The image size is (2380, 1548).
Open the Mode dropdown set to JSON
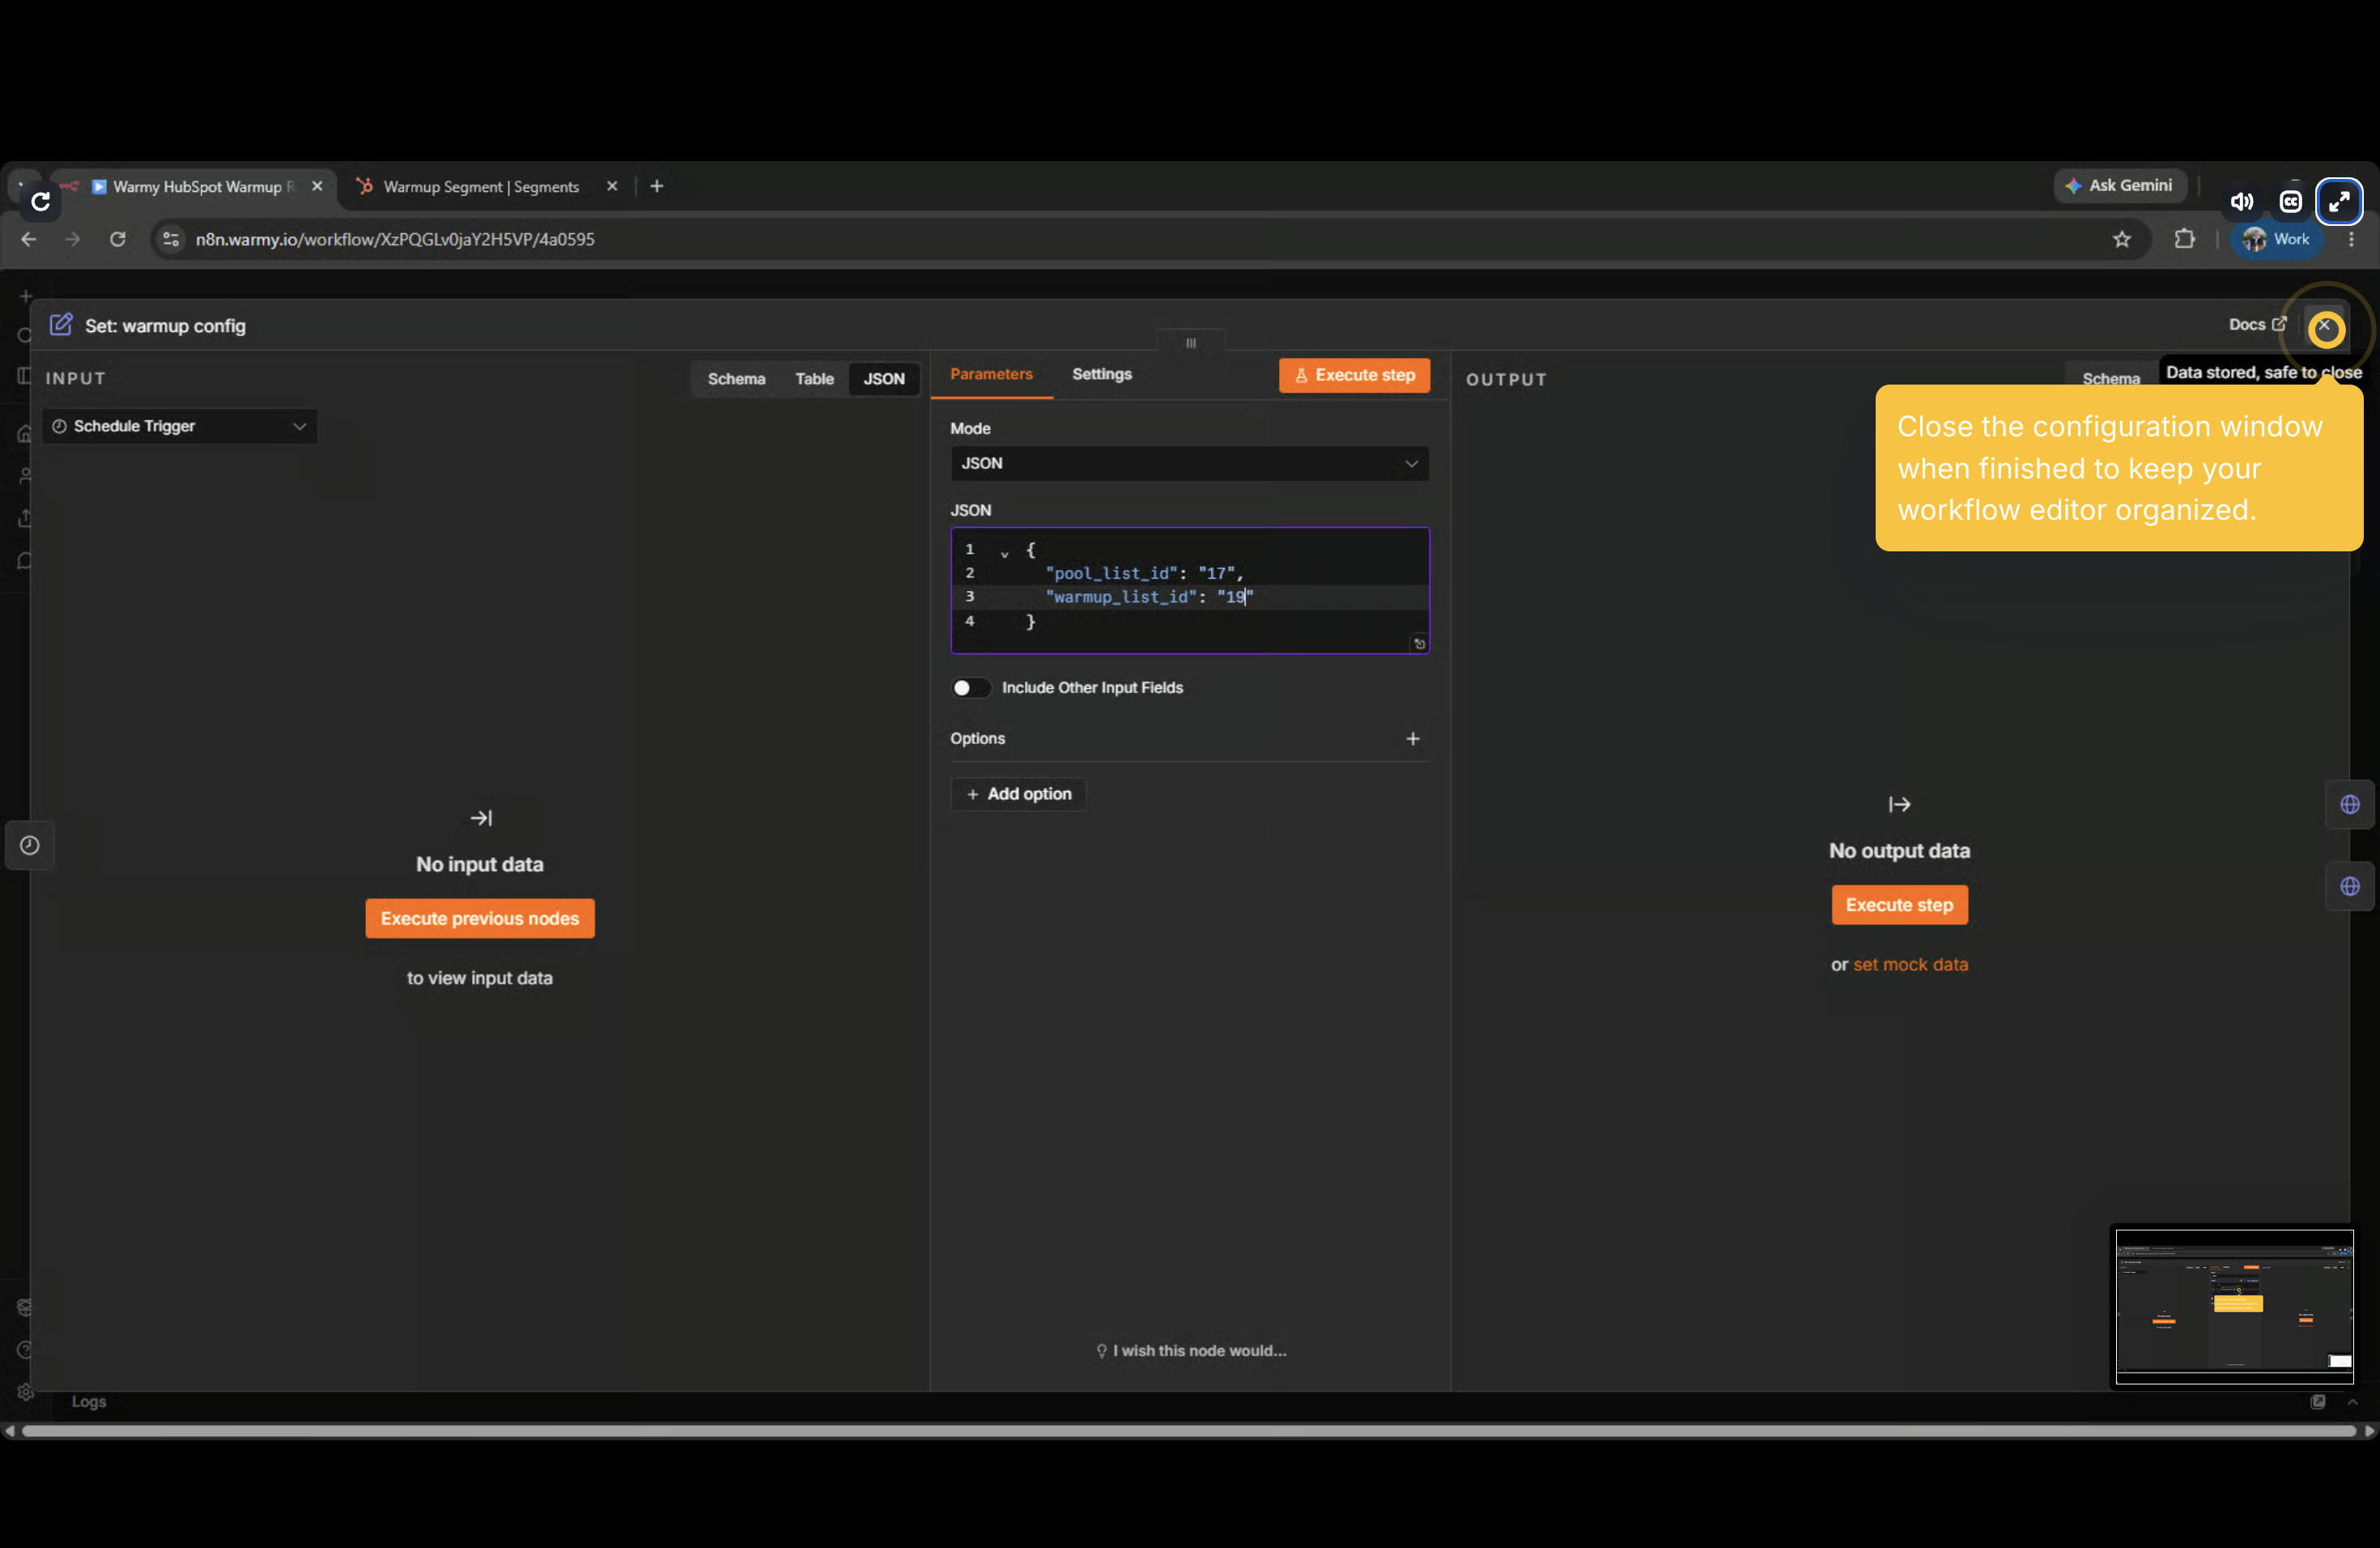pos(1189,463)
